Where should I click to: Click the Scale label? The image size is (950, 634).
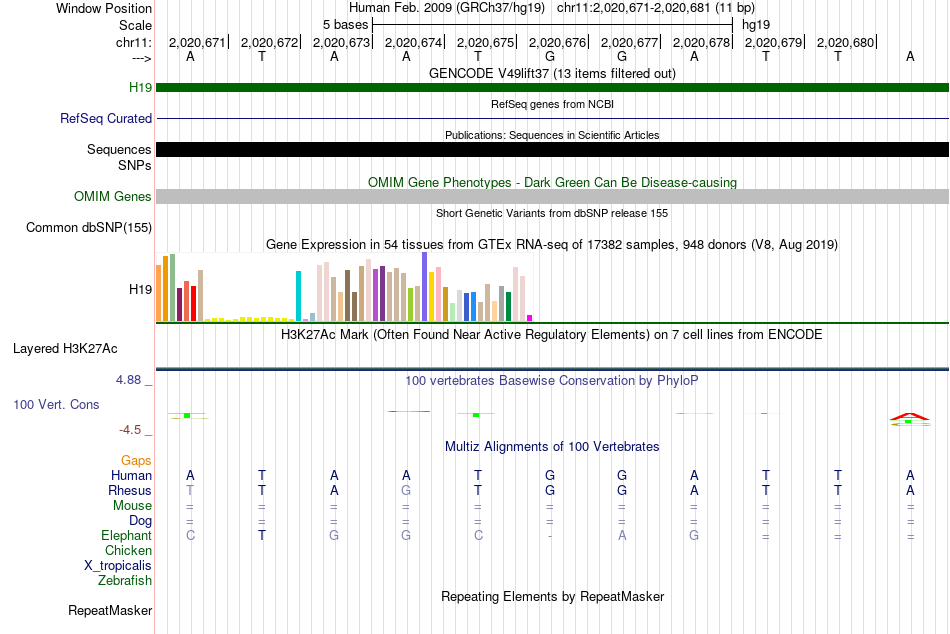pyautogui.click(x=135, y=25)
